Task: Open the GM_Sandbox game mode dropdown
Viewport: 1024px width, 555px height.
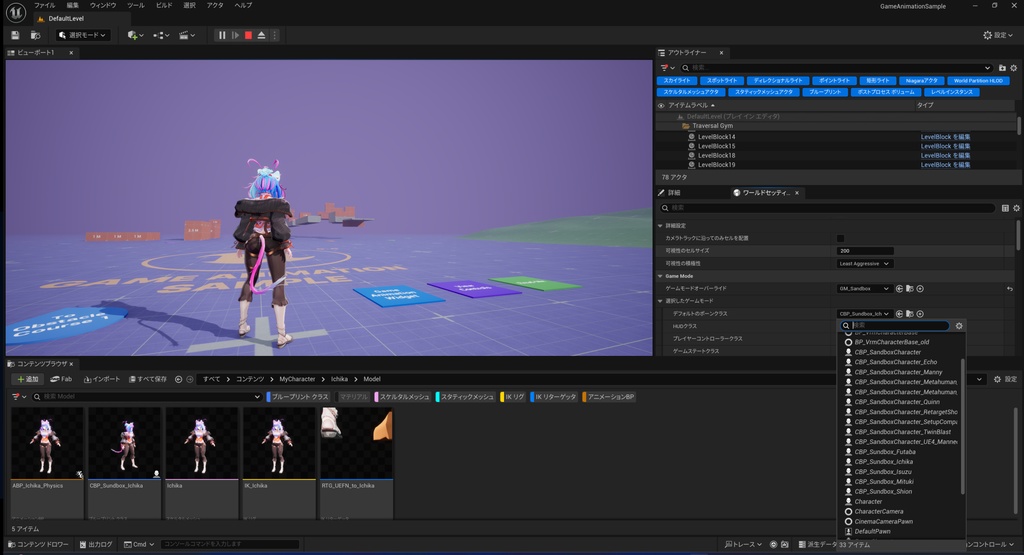Action: tap(865, 289)
